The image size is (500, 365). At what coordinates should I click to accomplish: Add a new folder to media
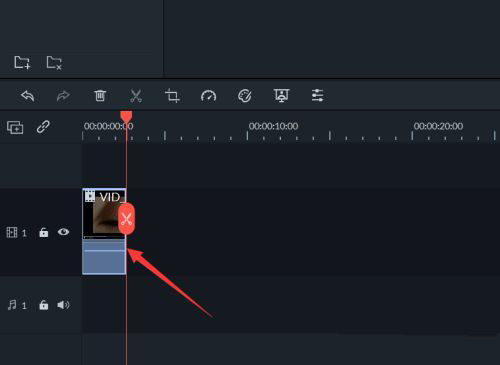tap(22, 62)
